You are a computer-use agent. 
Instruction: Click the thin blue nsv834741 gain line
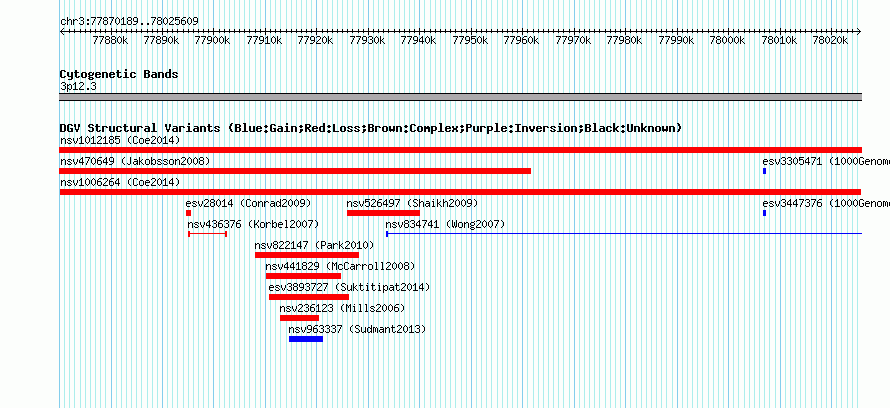pos(624,234)
